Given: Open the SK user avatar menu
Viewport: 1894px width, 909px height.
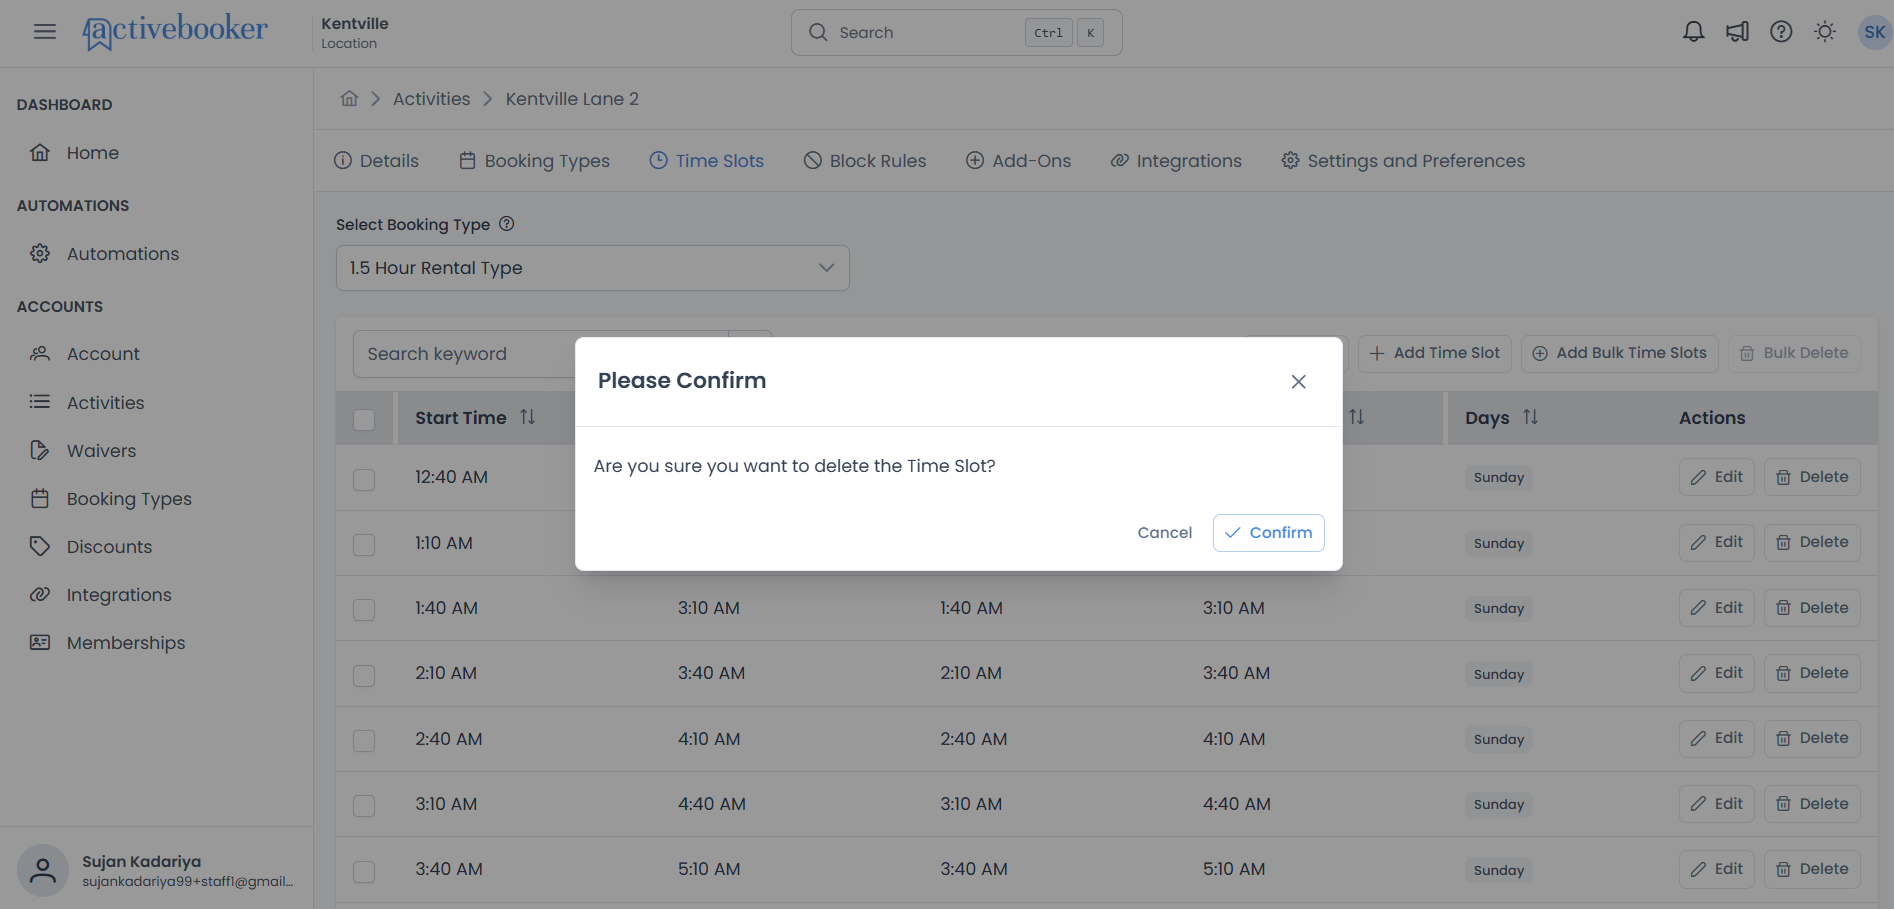Looking at the screenshot, I should [1874, 32].
